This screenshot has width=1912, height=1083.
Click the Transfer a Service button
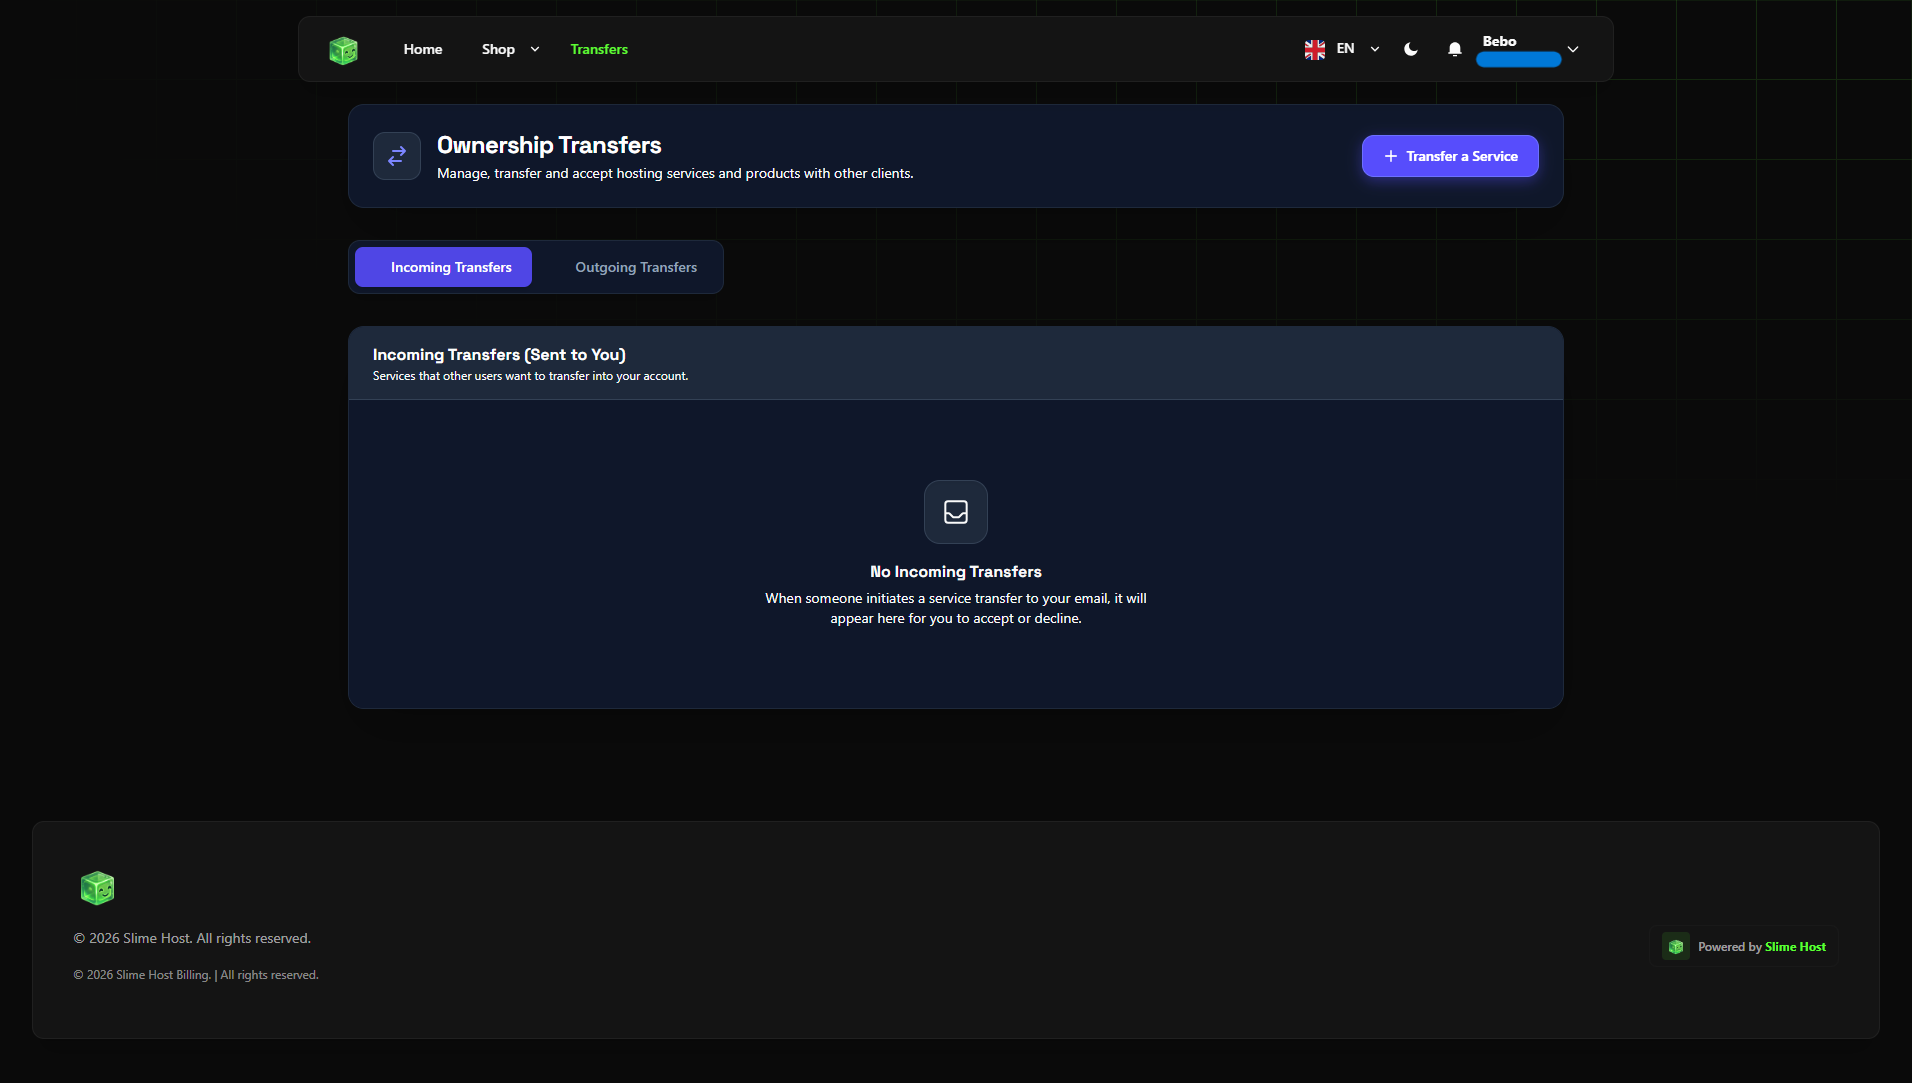1450,156
